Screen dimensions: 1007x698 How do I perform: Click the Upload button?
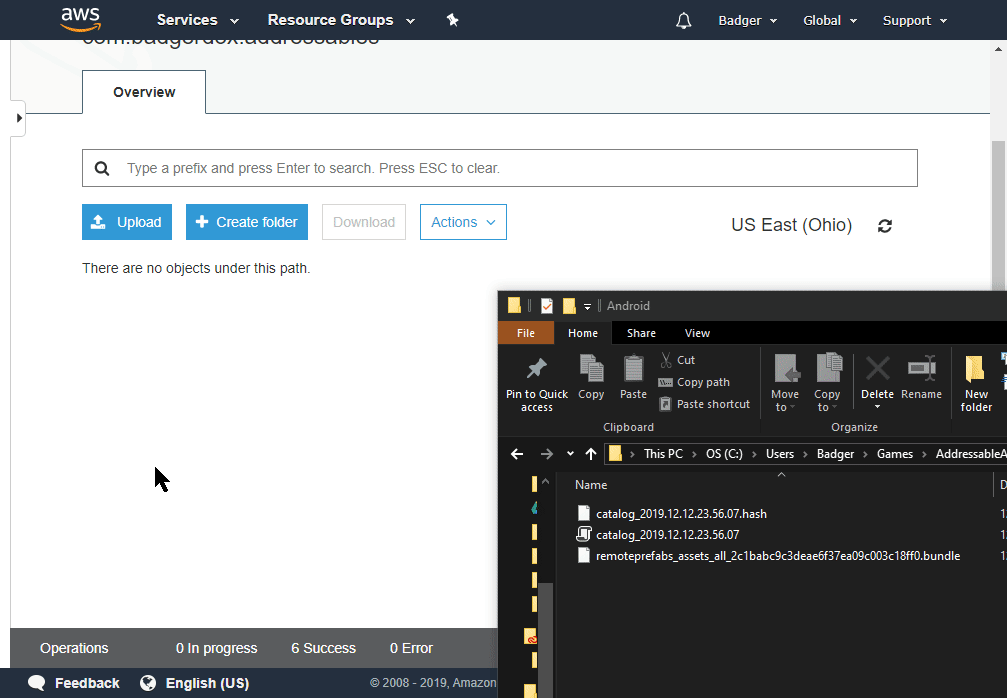(127, 222)
